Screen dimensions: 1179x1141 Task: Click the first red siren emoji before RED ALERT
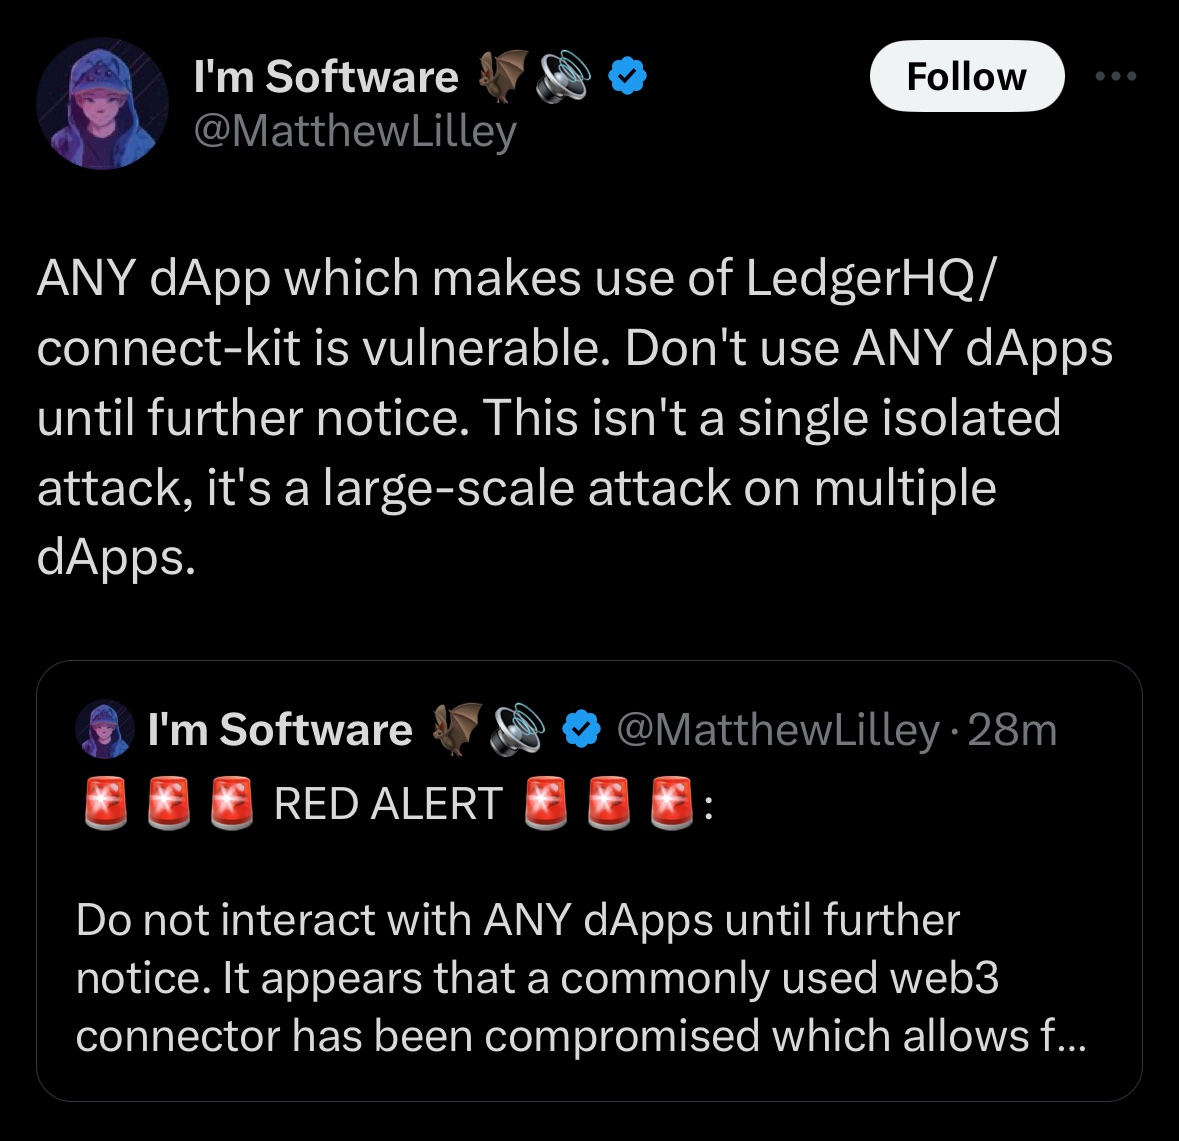point(106,803)
